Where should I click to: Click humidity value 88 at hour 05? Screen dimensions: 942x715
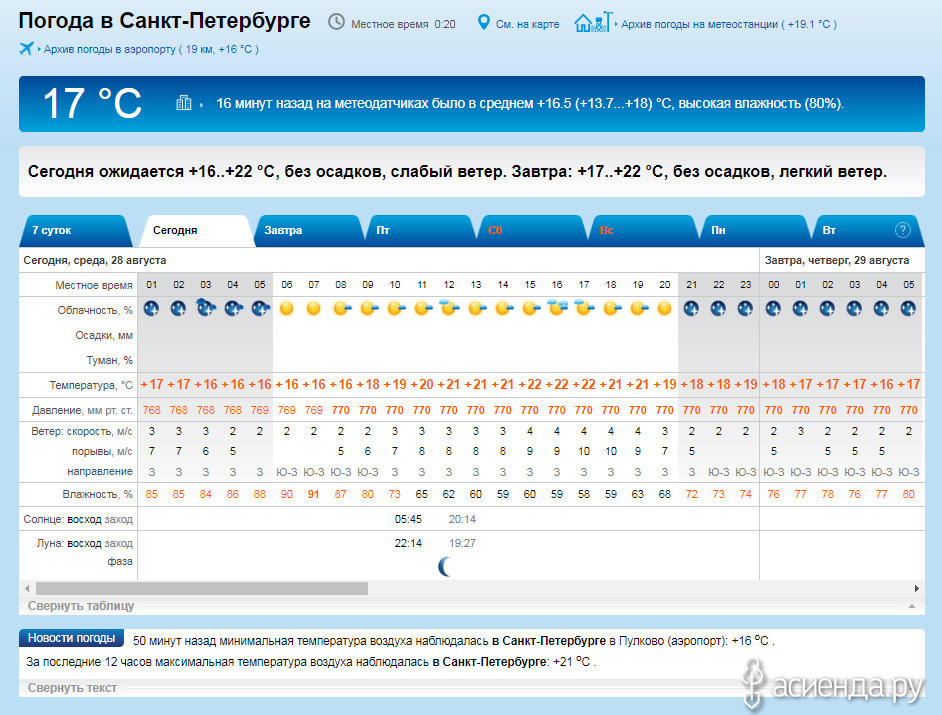260,494
